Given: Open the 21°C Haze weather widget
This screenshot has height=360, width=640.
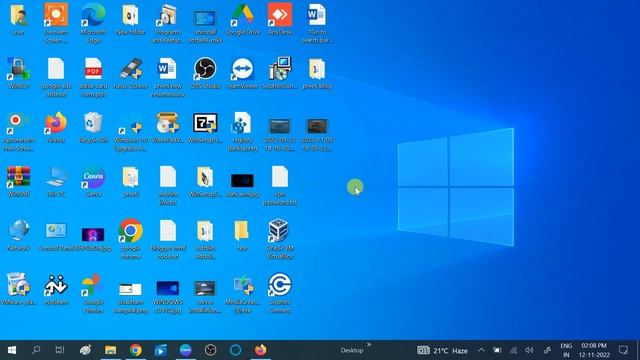Looking at the screenshot, I should pos(442,350).
